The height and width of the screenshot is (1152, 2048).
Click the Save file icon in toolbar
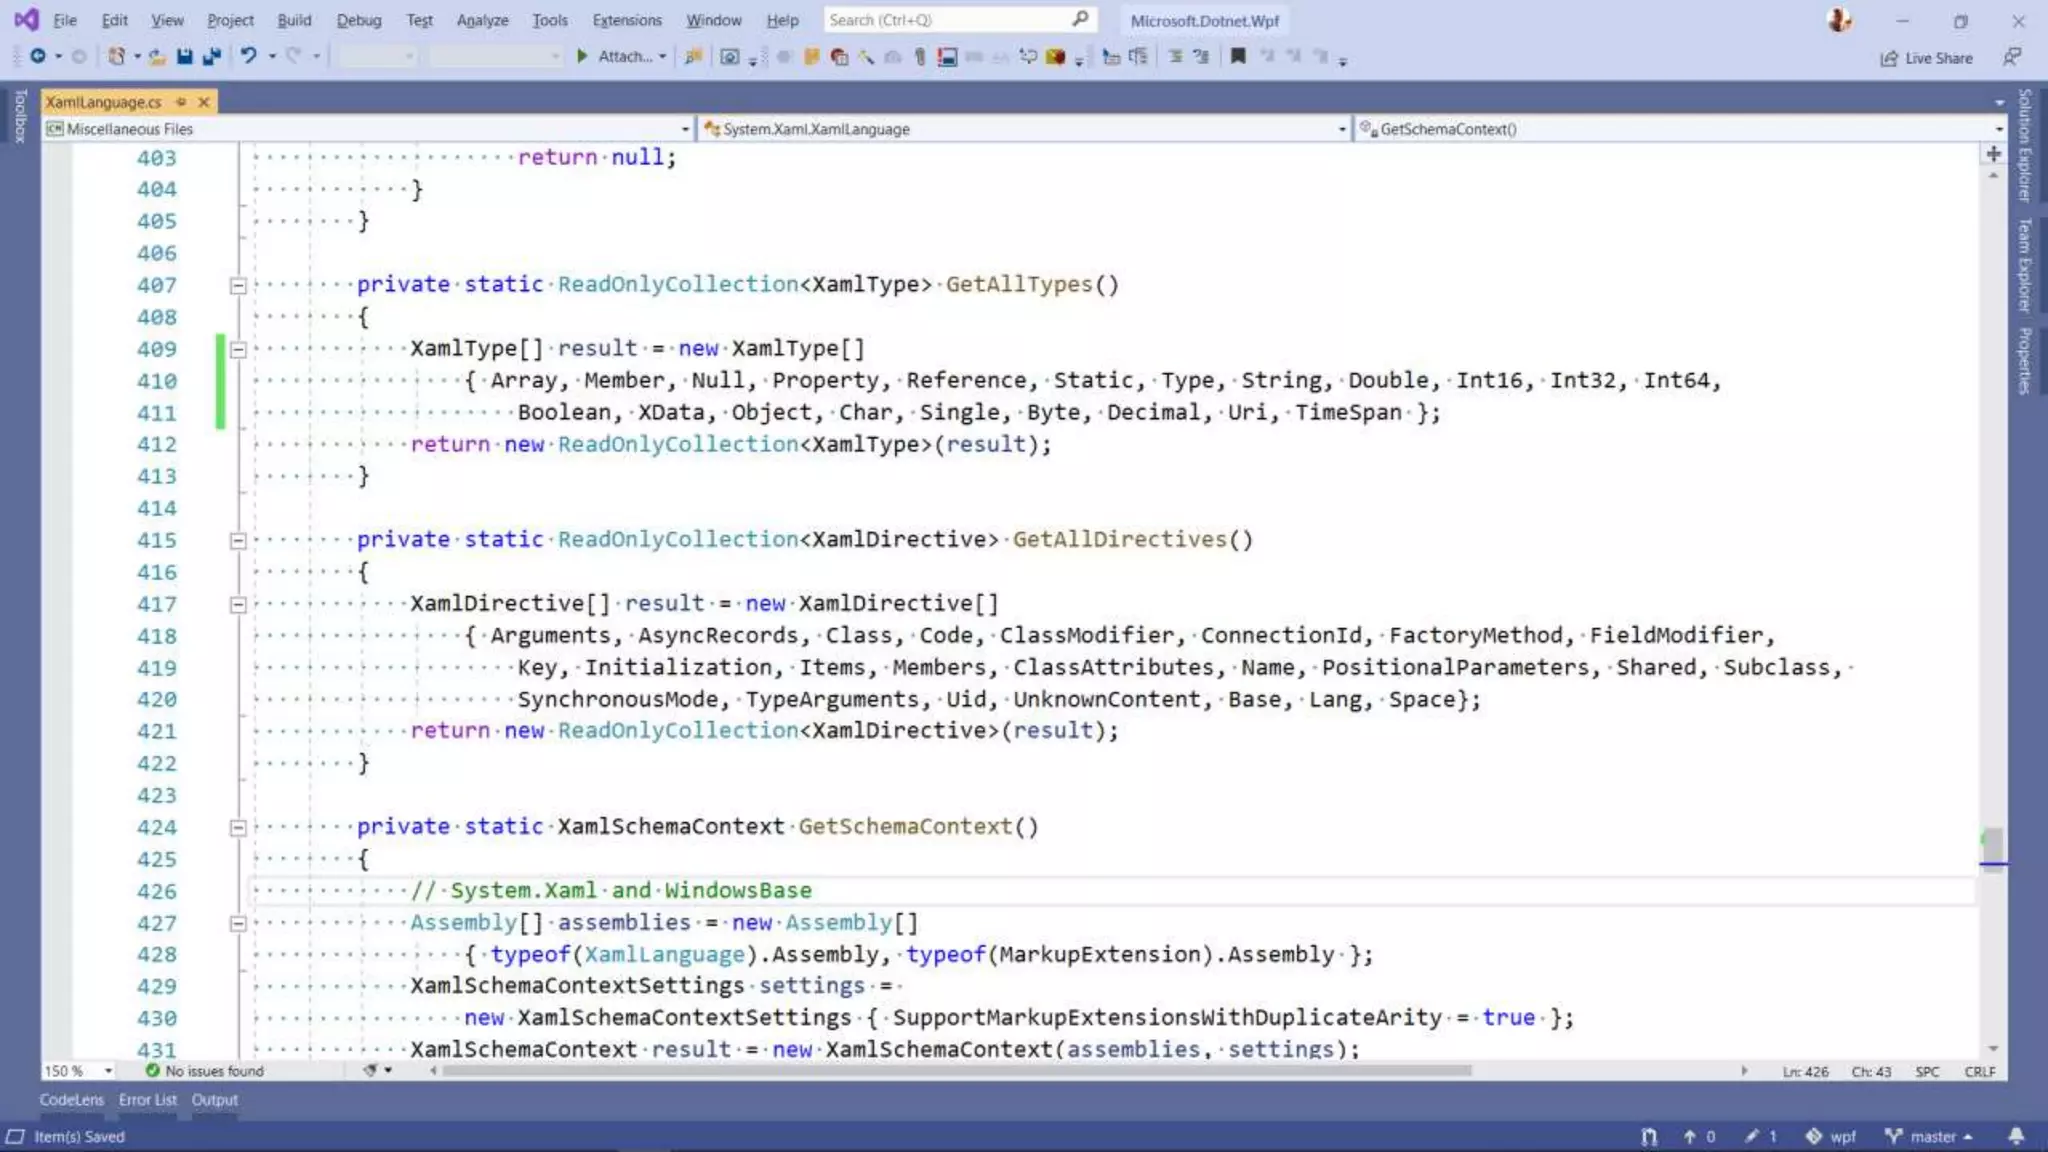(x=184, y=57)
